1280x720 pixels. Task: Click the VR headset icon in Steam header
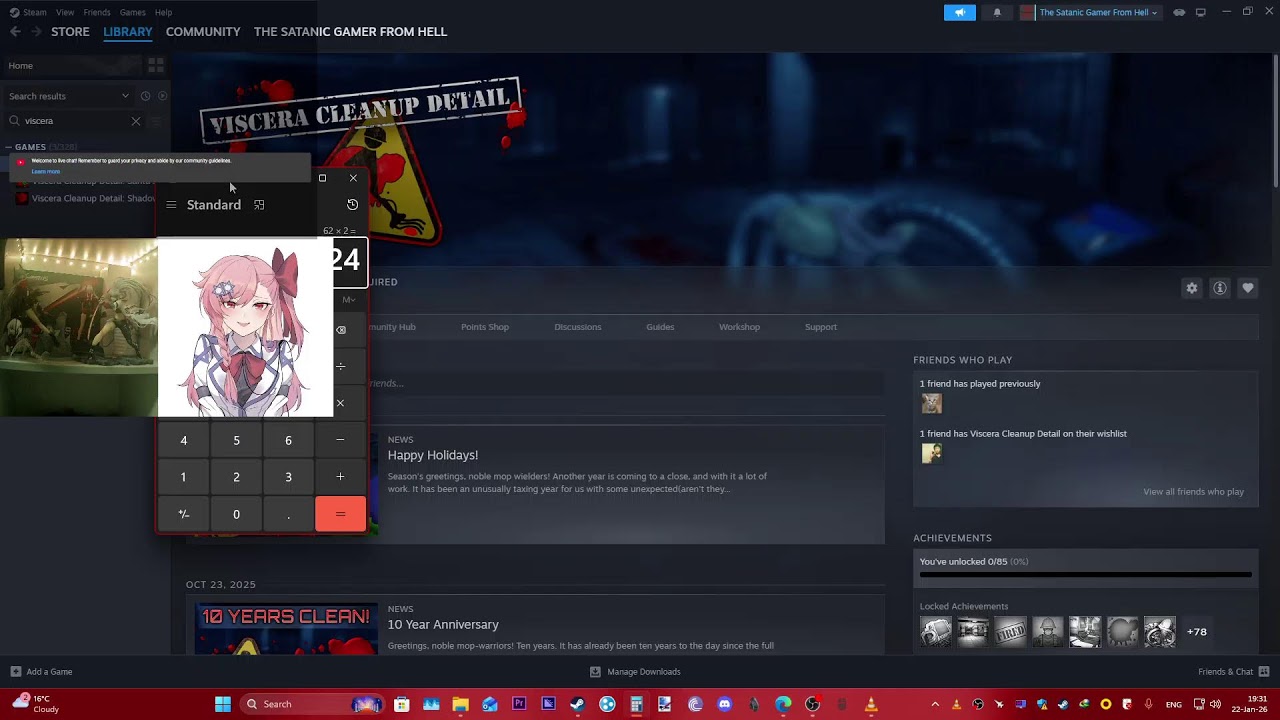1179,12
